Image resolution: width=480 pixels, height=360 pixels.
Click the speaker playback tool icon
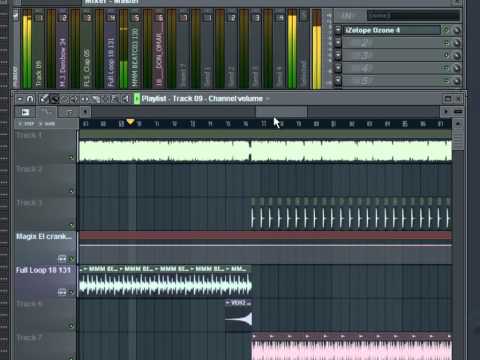[x=125, y=99]
